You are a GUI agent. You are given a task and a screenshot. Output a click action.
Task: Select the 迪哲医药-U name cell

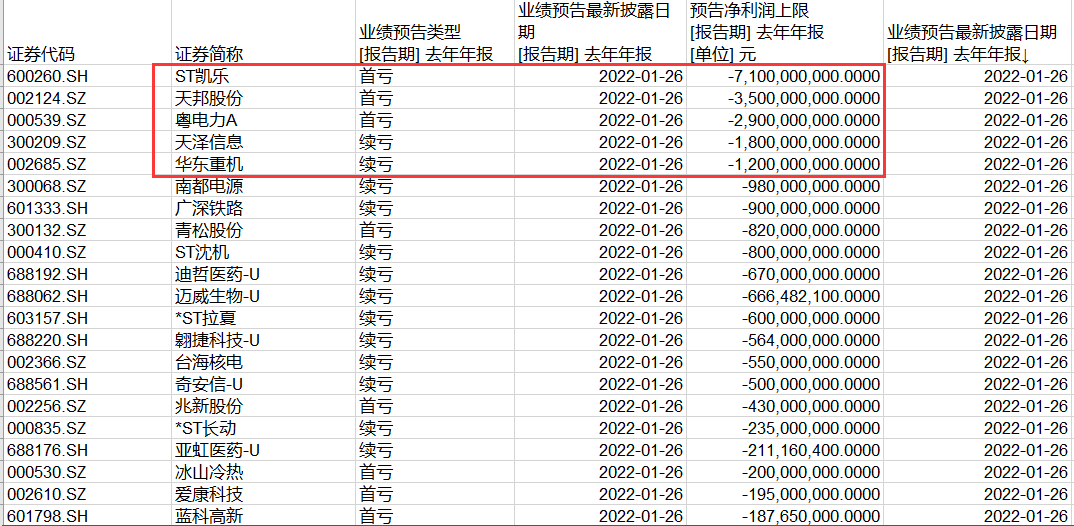point(264,274)
